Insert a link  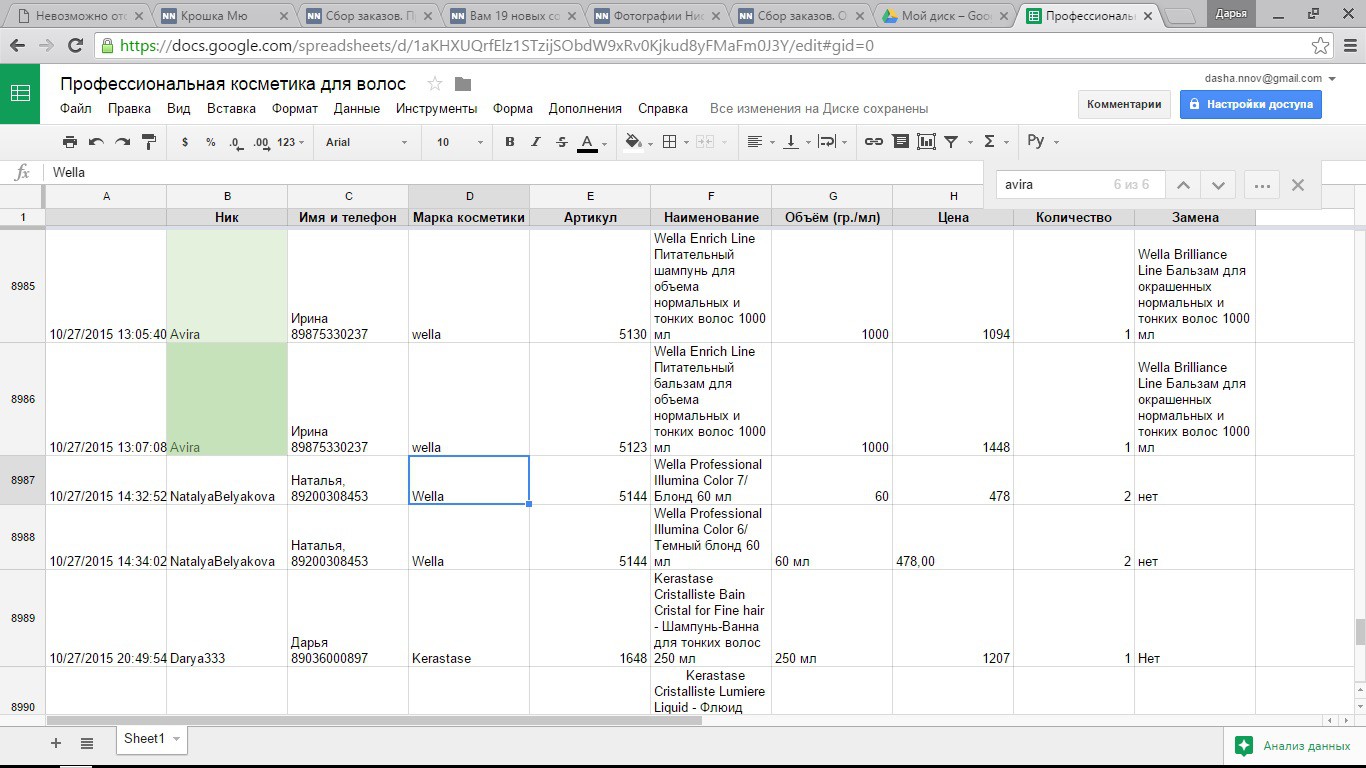pyautogui.click(x=874, y=142)
